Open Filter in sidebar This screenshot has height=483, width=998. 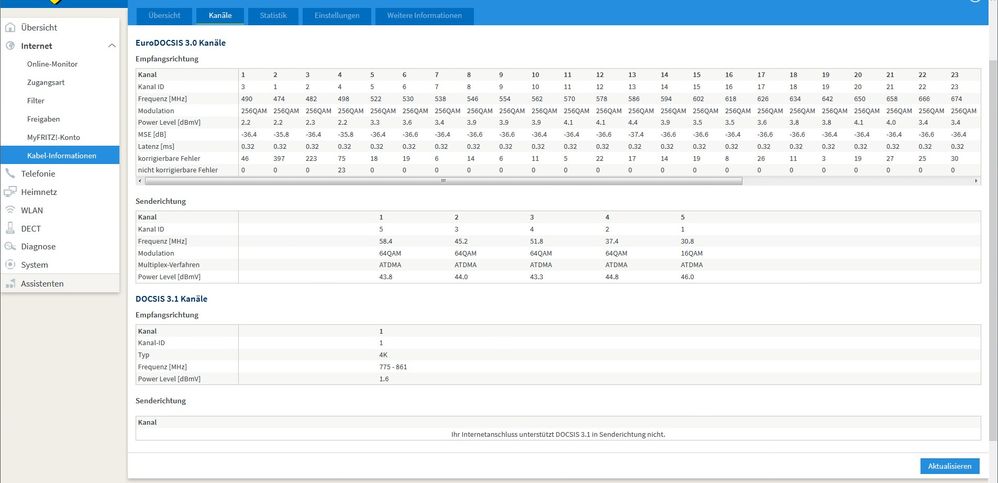36,101
